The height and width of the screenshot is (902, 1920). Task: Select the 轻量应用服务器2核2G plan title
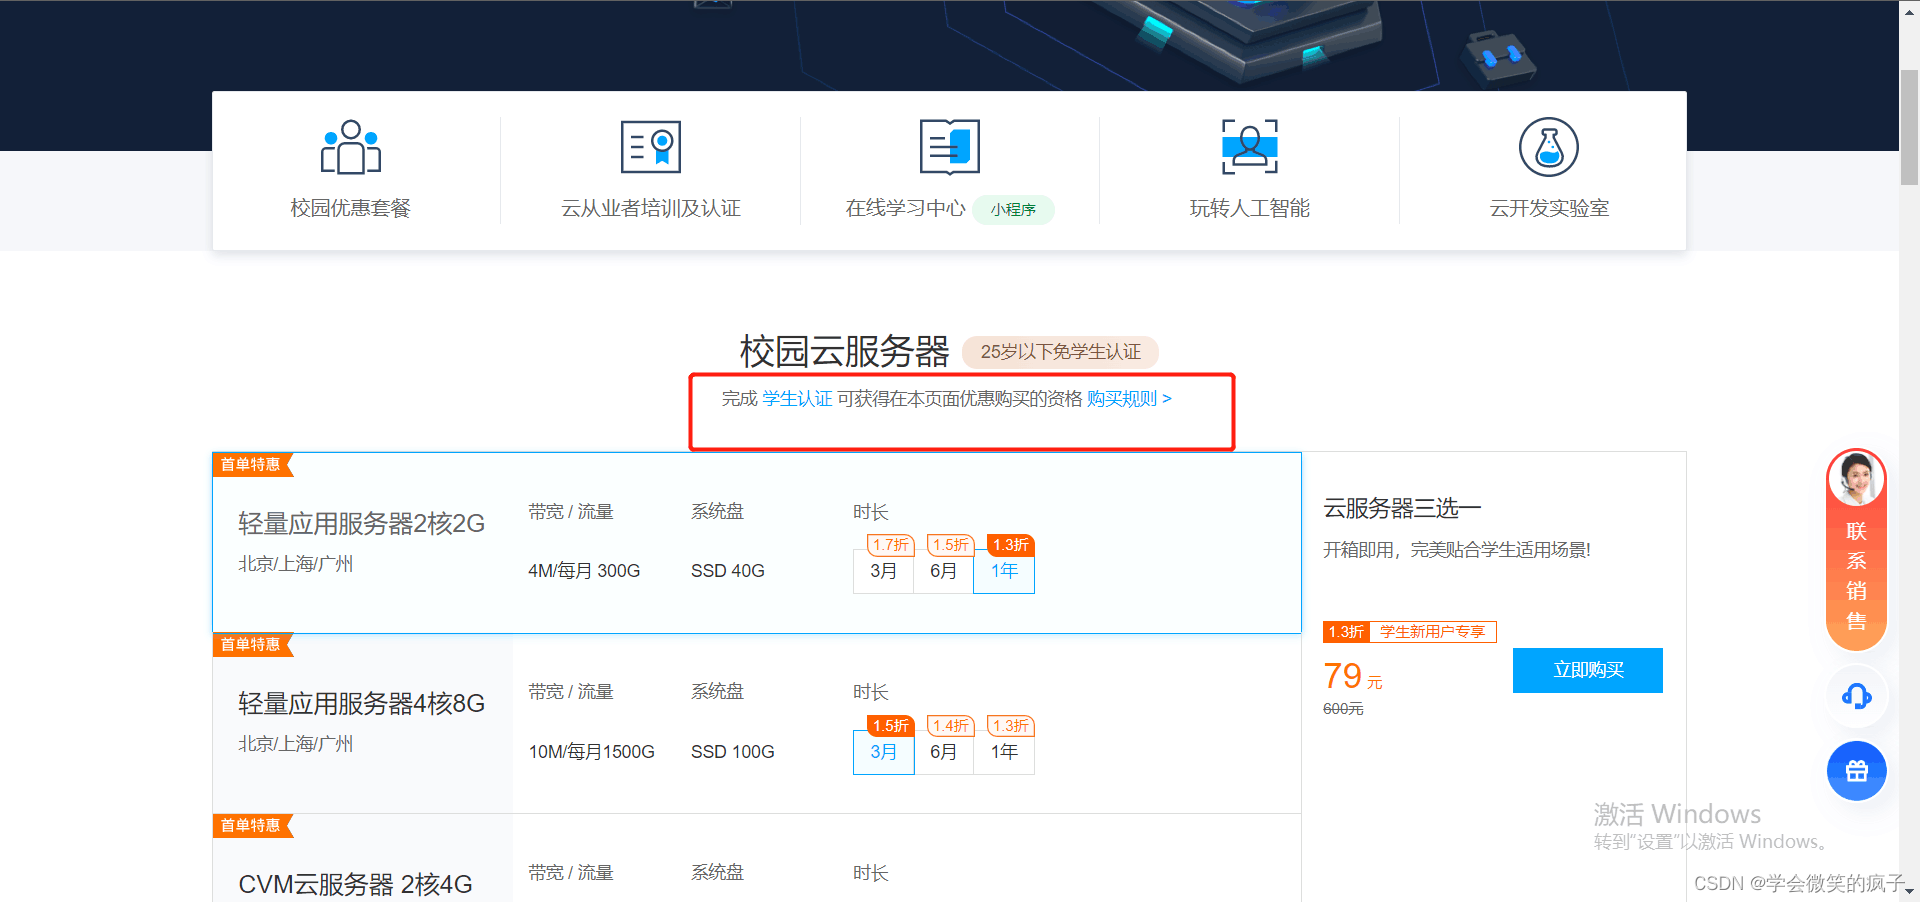coord(361,524)
